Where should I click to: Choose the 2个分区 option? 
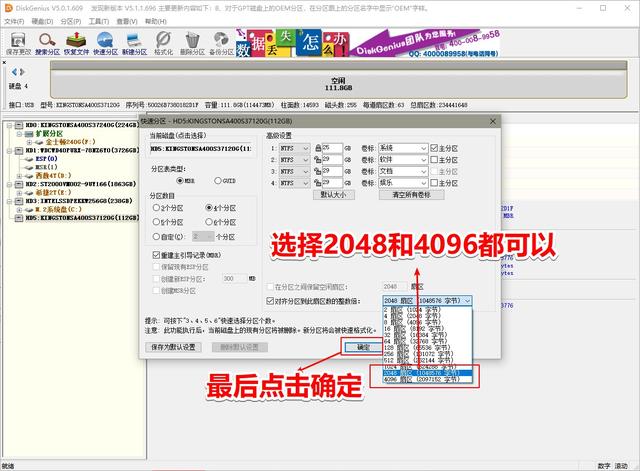pyautogui.click(x=156, y=208)
